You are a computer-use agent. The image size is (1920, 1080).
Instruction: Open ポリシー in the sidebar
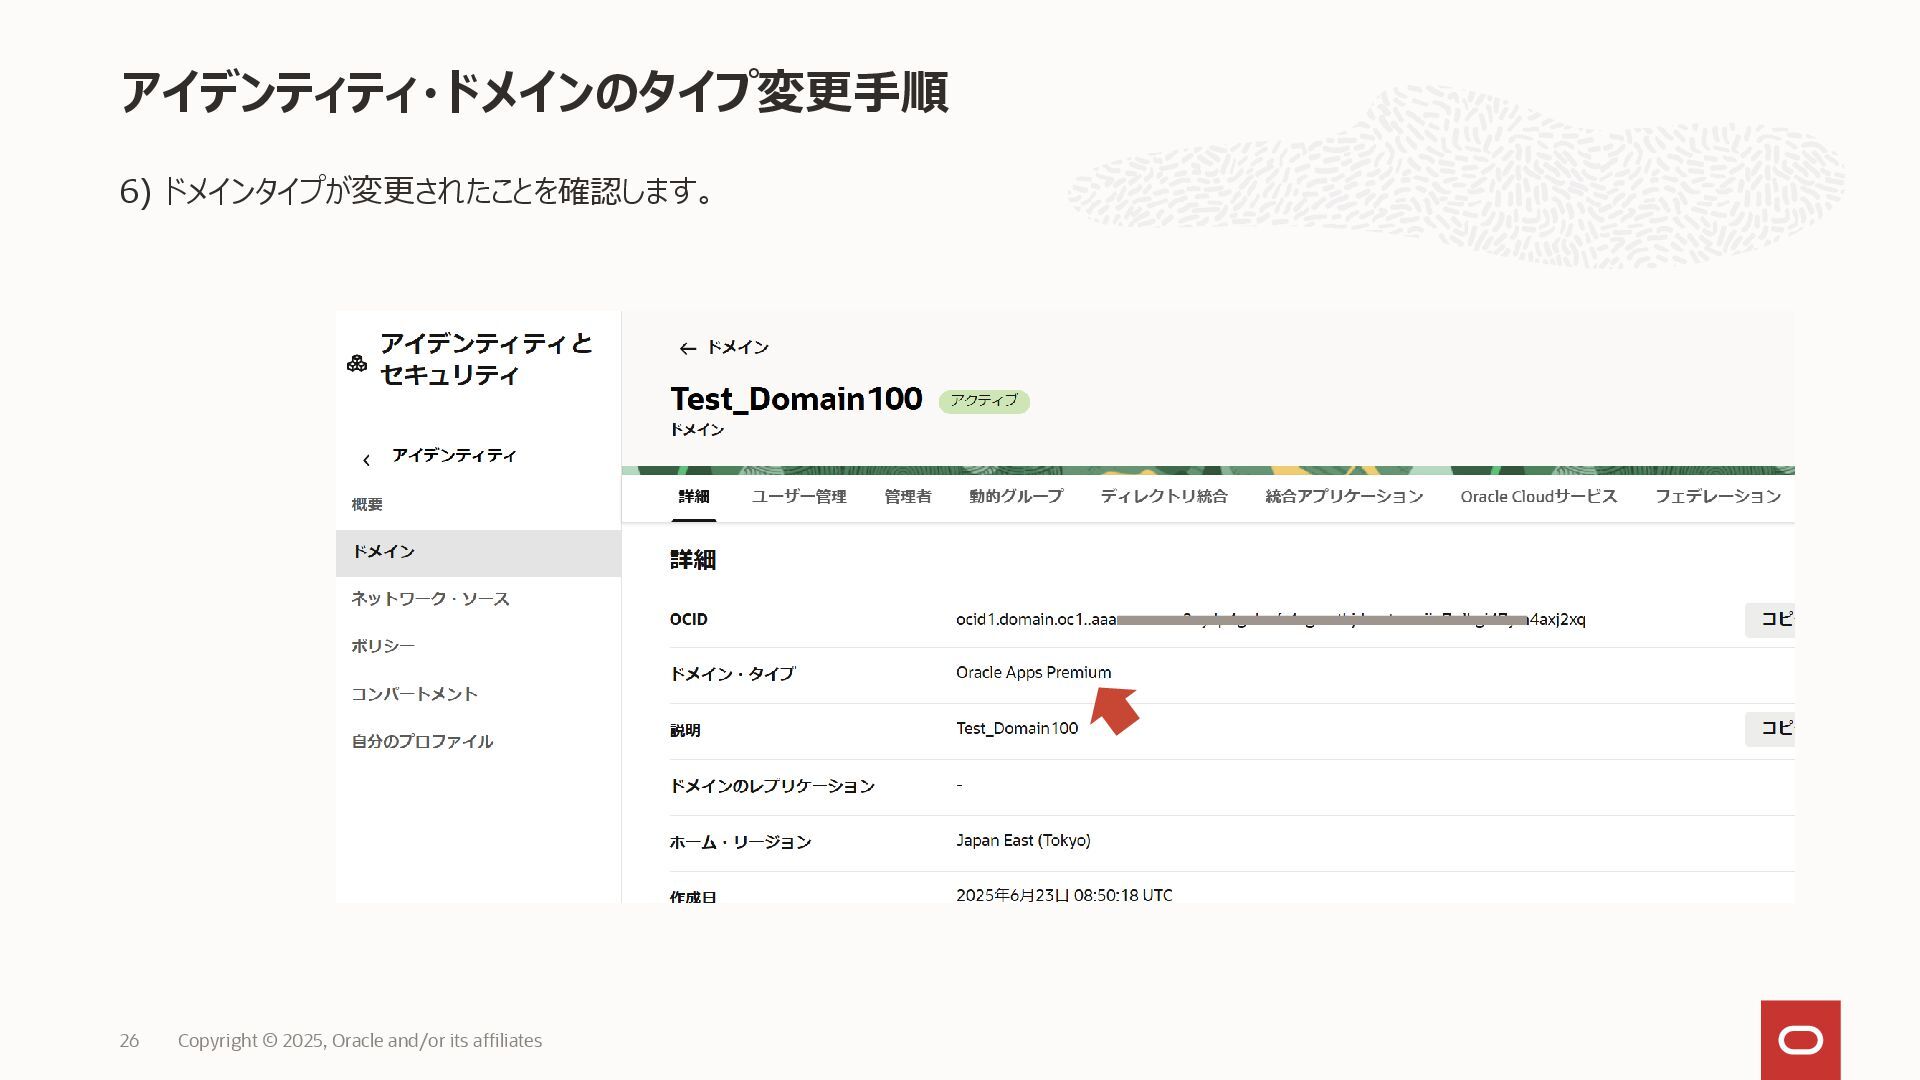click(383, 646)
